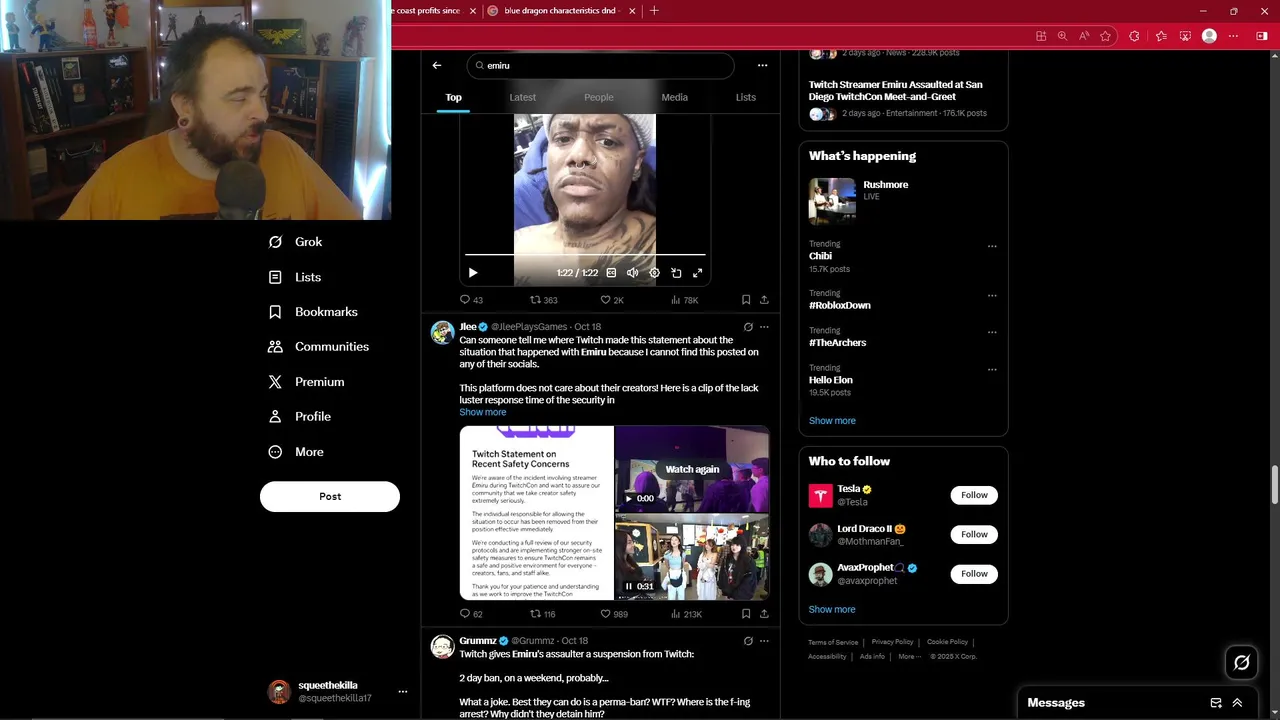Image resolution: width=1280 pixels, height=720 pixels.
Task: Toggle closed captions on the video
Action: tap(611, 273)
